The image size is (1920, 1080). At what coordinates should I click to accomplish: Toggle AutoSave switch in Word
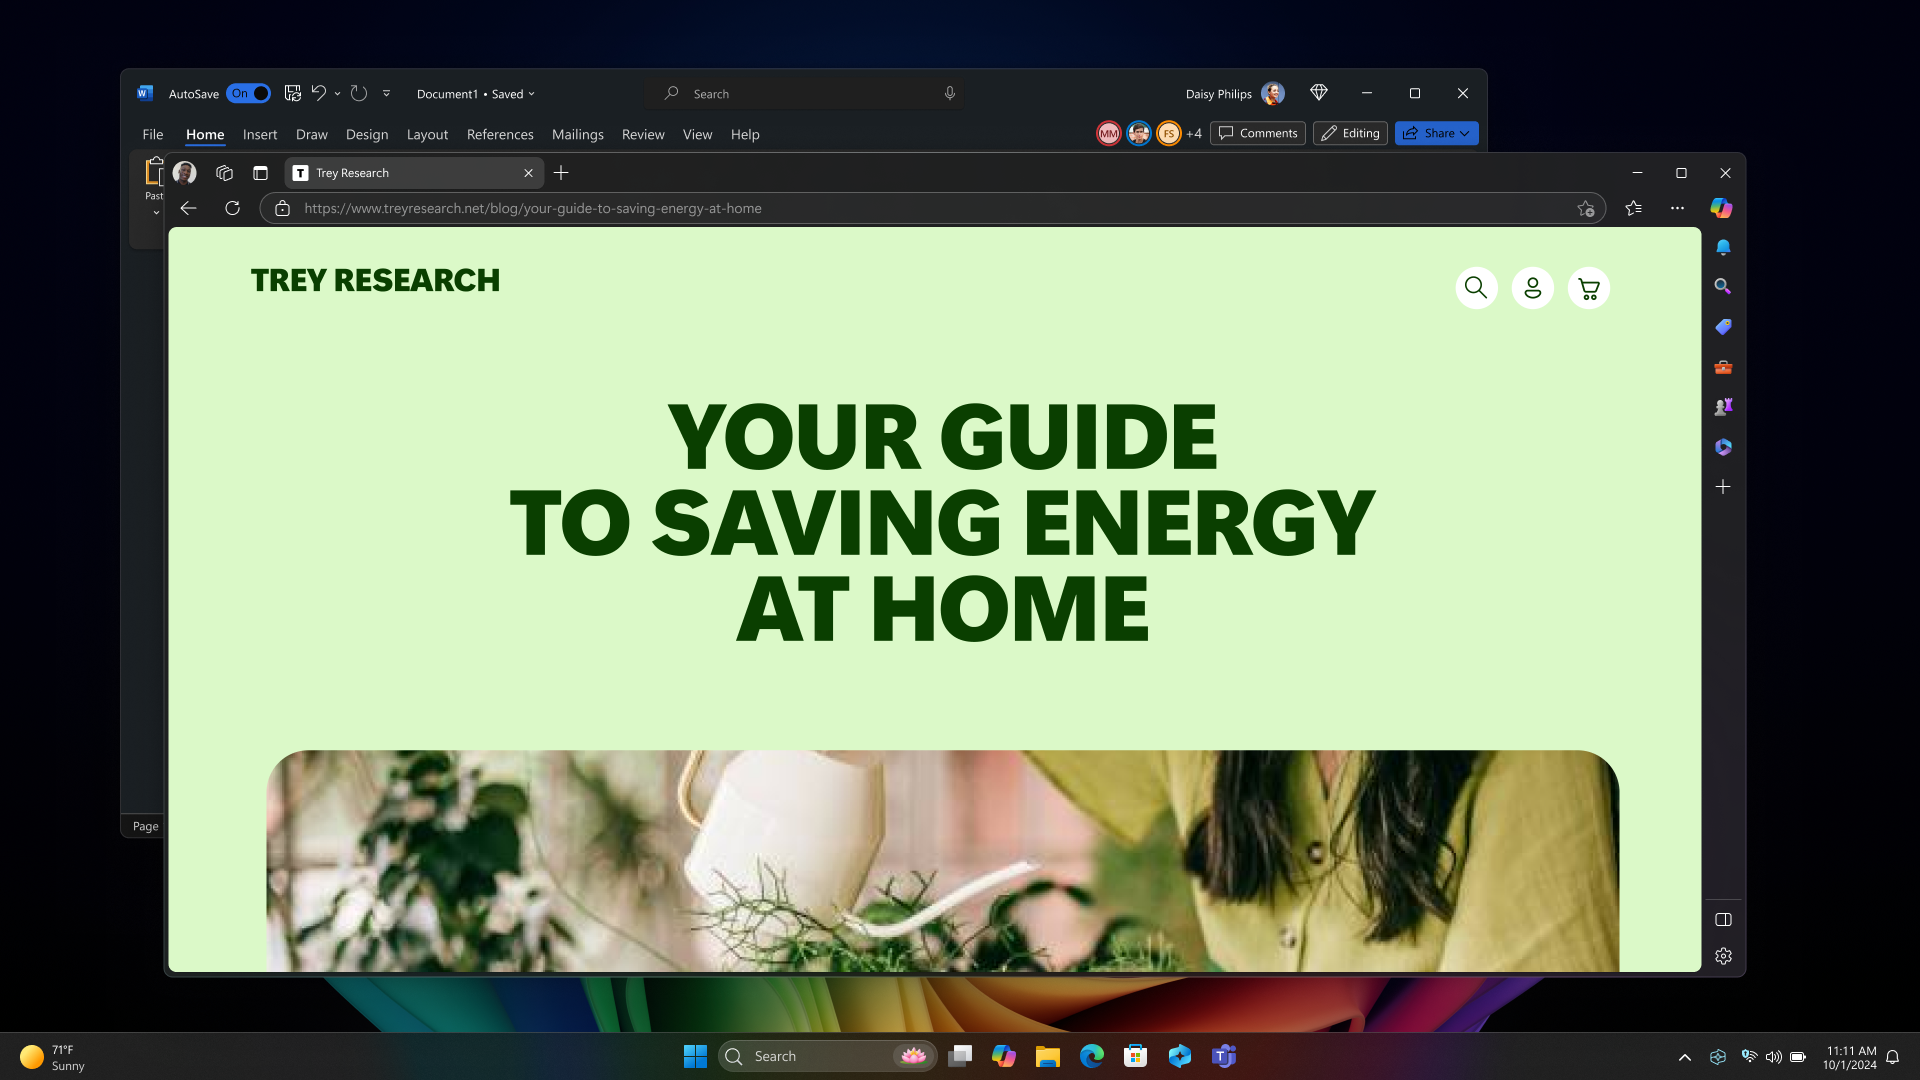pyautogui.click(x=248, y=93)
